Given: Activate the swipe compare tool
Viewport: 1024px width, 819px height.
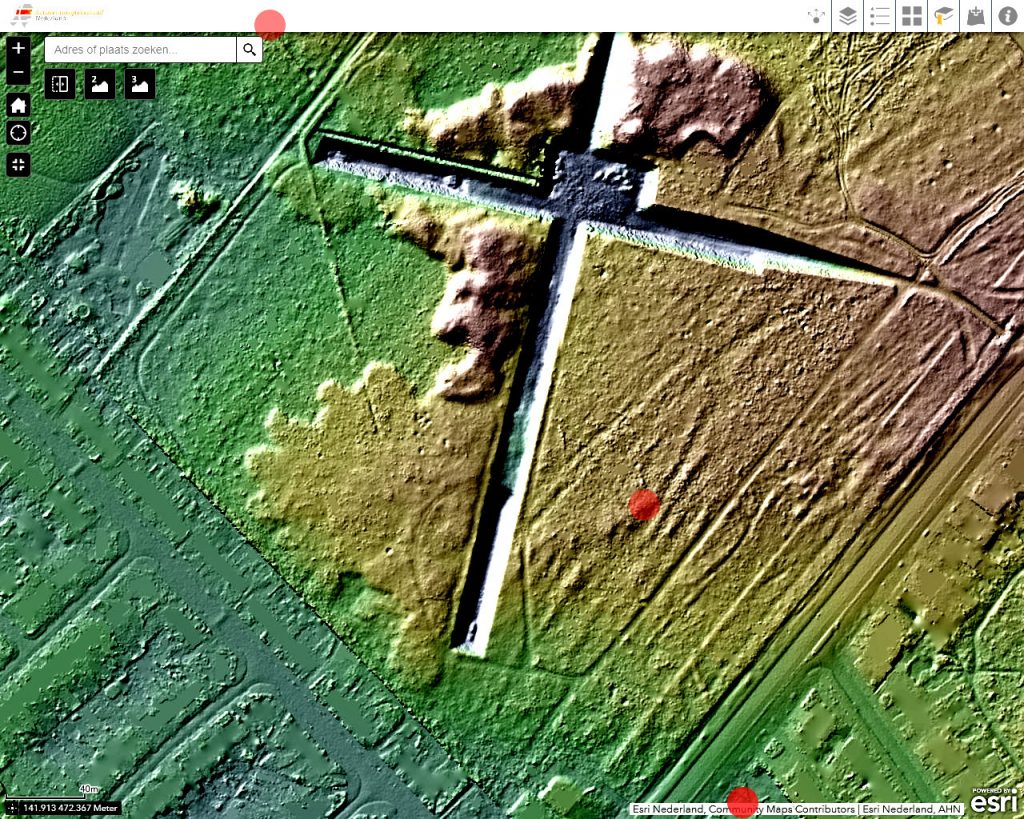Looking at the screenshot, I should pyautogui.click(x=60, y=84).
